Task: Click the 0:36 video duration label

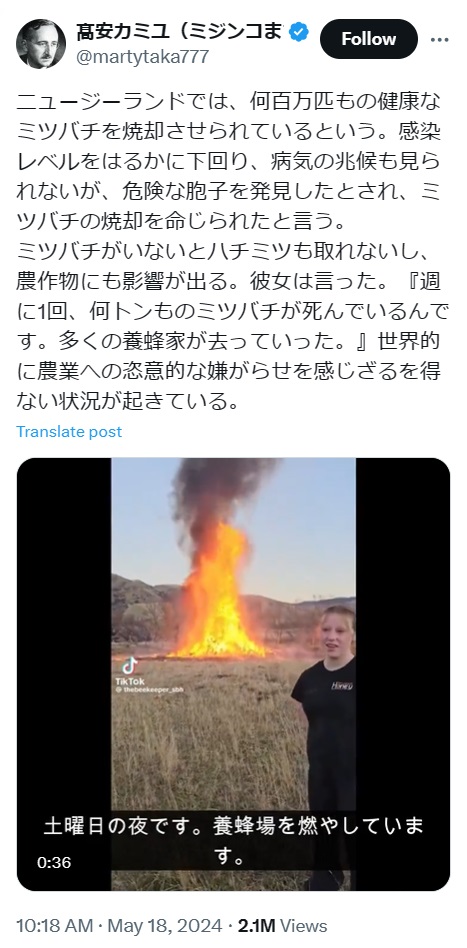Action: coord(54,863)
